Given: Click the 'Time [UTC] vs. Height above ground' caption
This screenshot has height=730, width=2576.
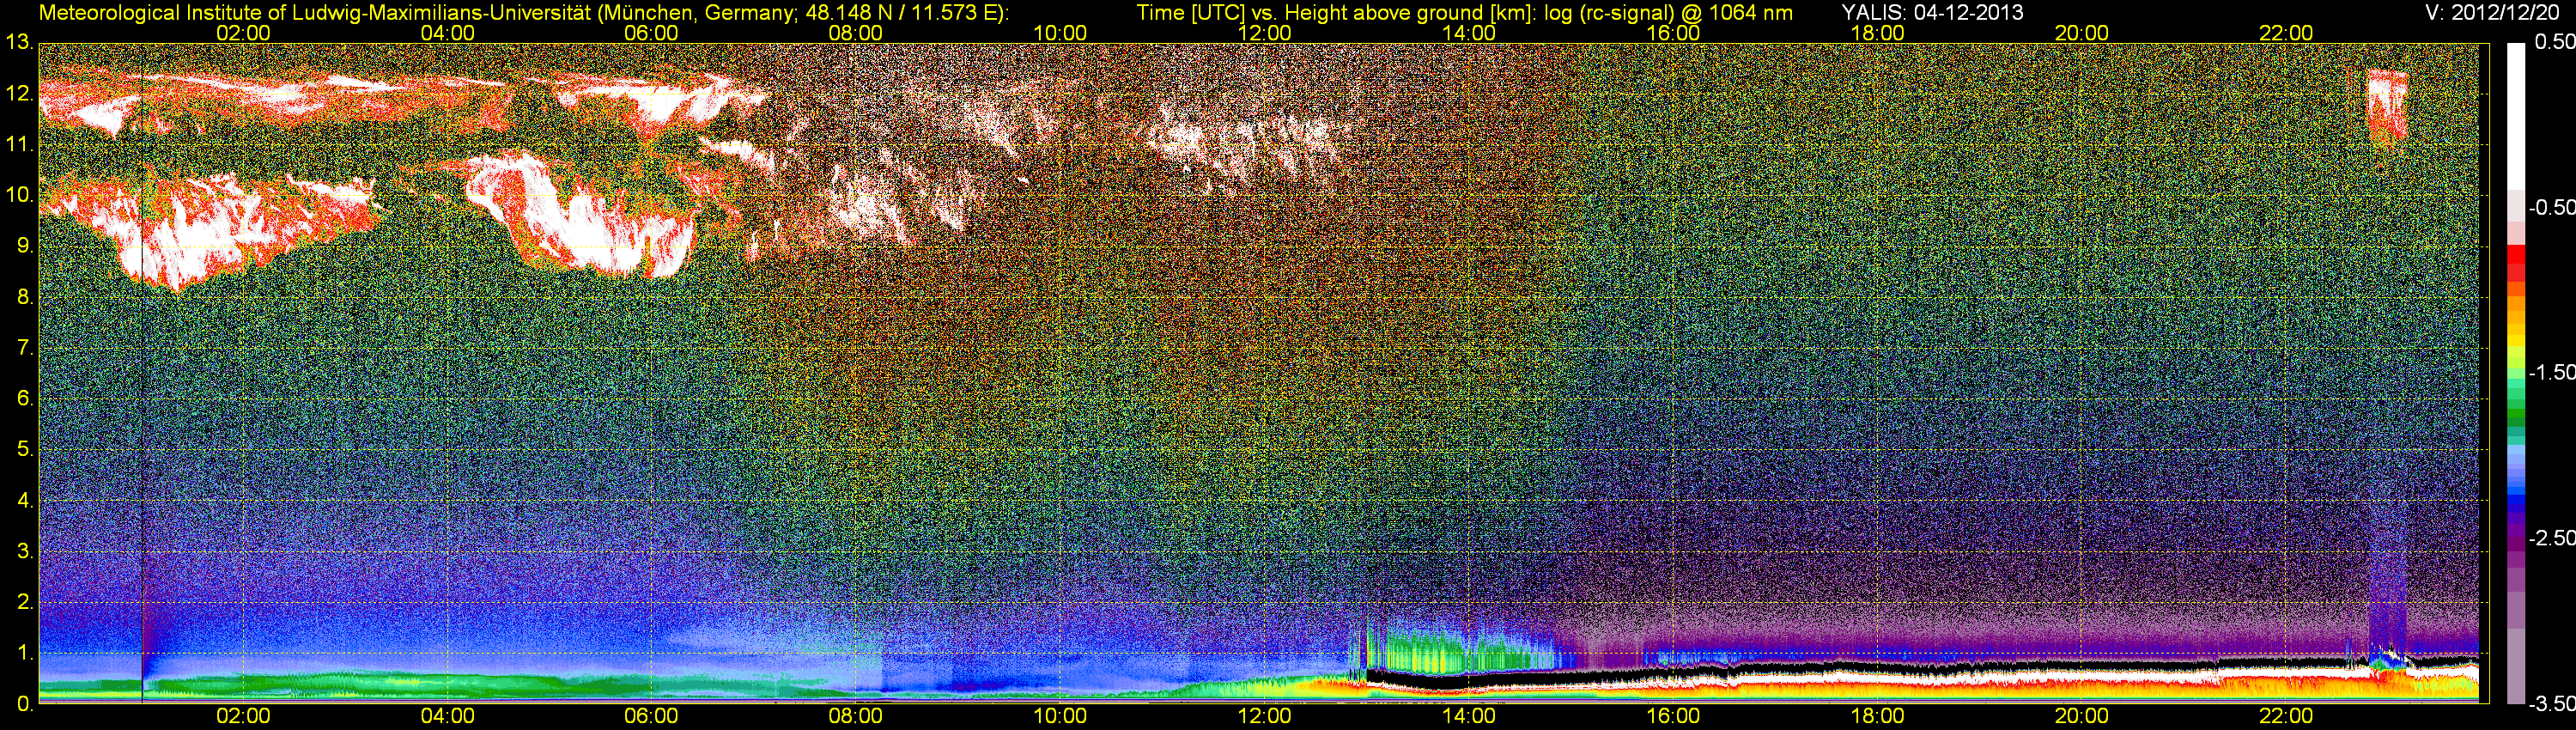Looking at the screenshot, I should click(1465, 13).
